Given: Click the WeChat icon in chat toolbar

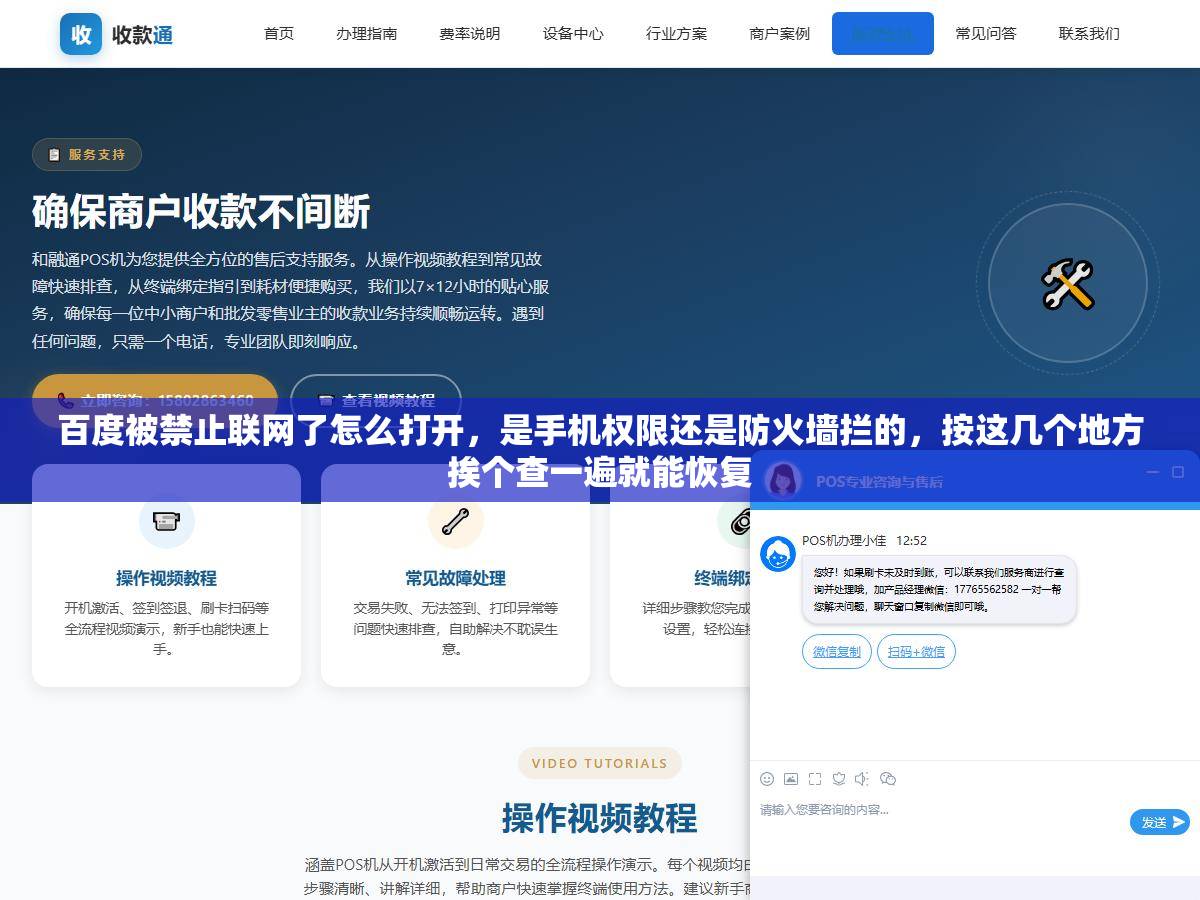Looking at the screenshot, I should click(x=887, y=778).
